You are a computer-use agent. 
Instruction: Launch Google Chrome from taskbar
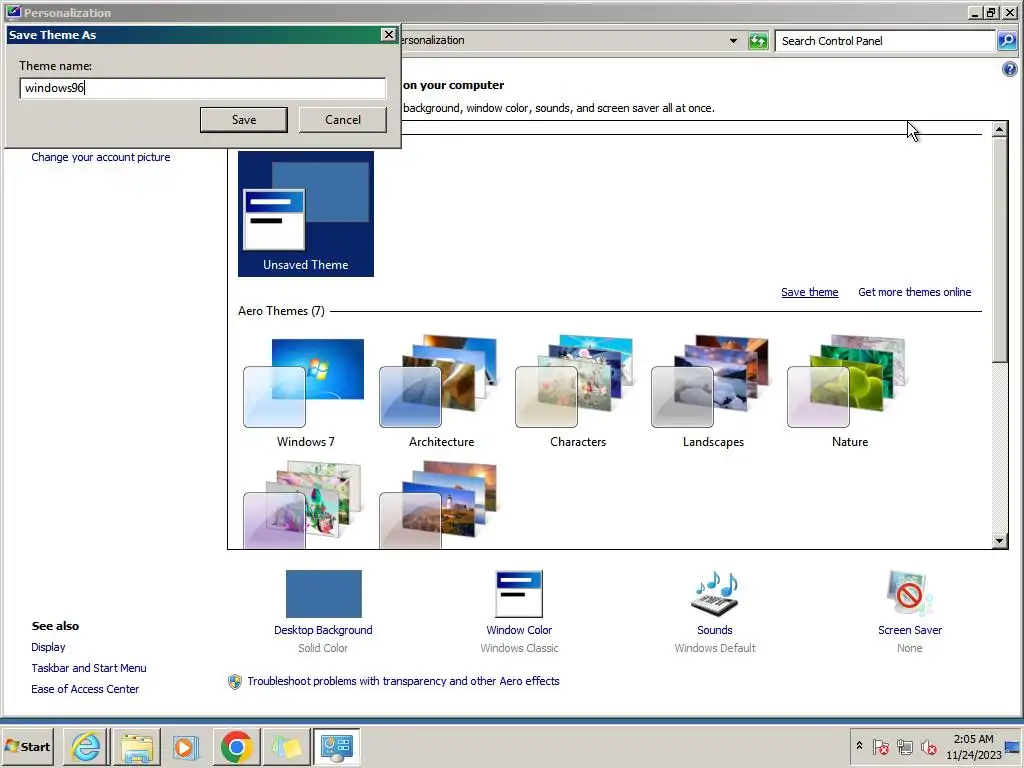coord(236,746)
